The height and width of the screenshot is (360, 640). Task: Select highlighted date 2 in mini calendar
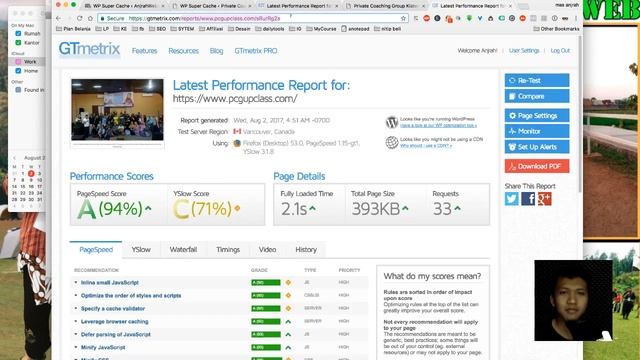(31, 173)
